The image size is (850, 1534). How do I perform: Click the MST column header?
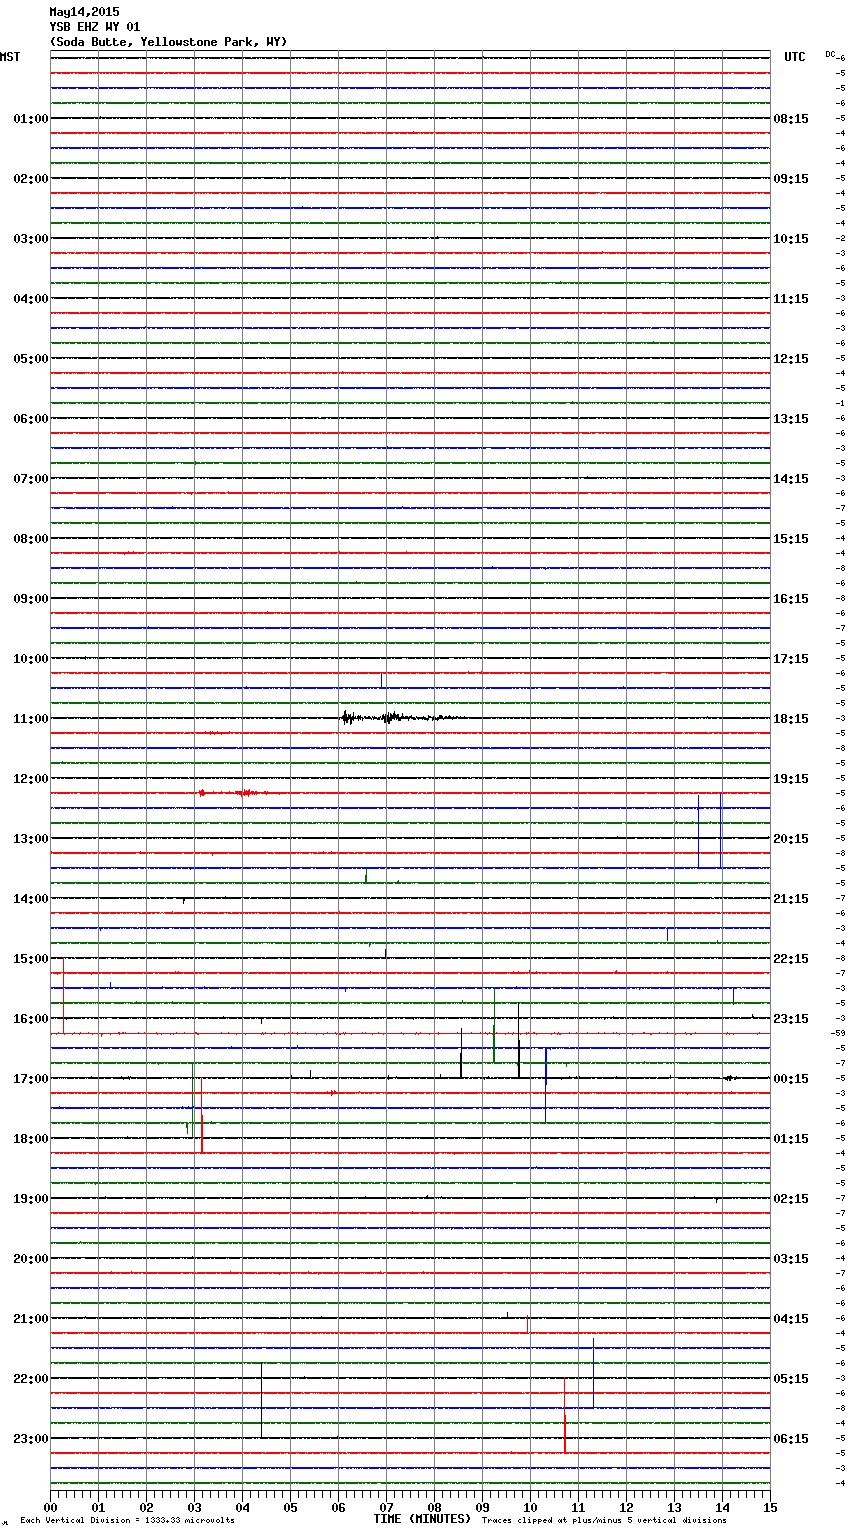click(x=10, y=57)
